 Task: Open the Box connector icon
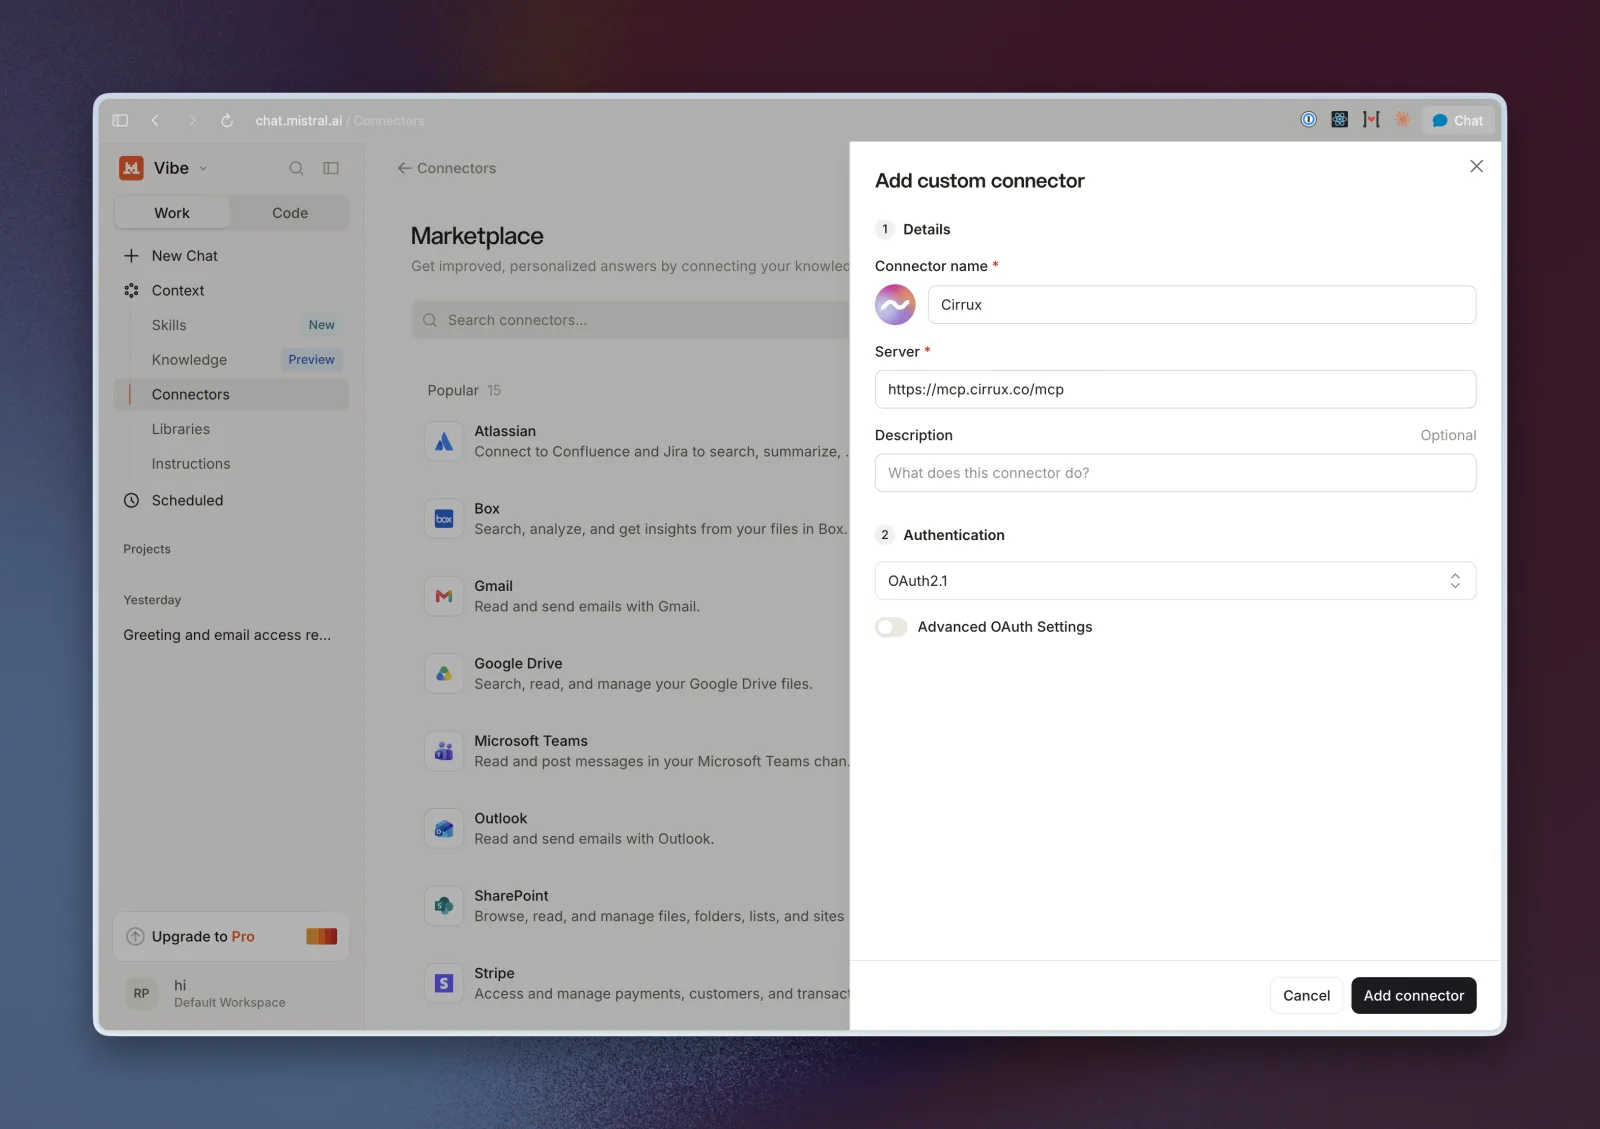pos(444,519)
